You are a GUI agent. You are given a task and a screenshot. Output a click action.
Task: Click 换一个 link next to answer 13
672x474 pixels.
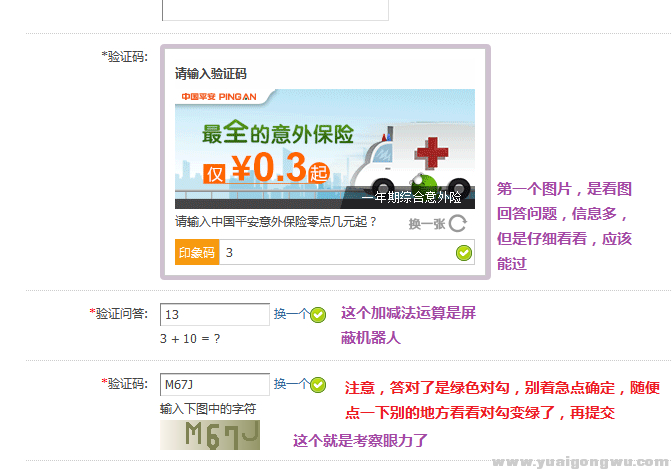point(291,314)
